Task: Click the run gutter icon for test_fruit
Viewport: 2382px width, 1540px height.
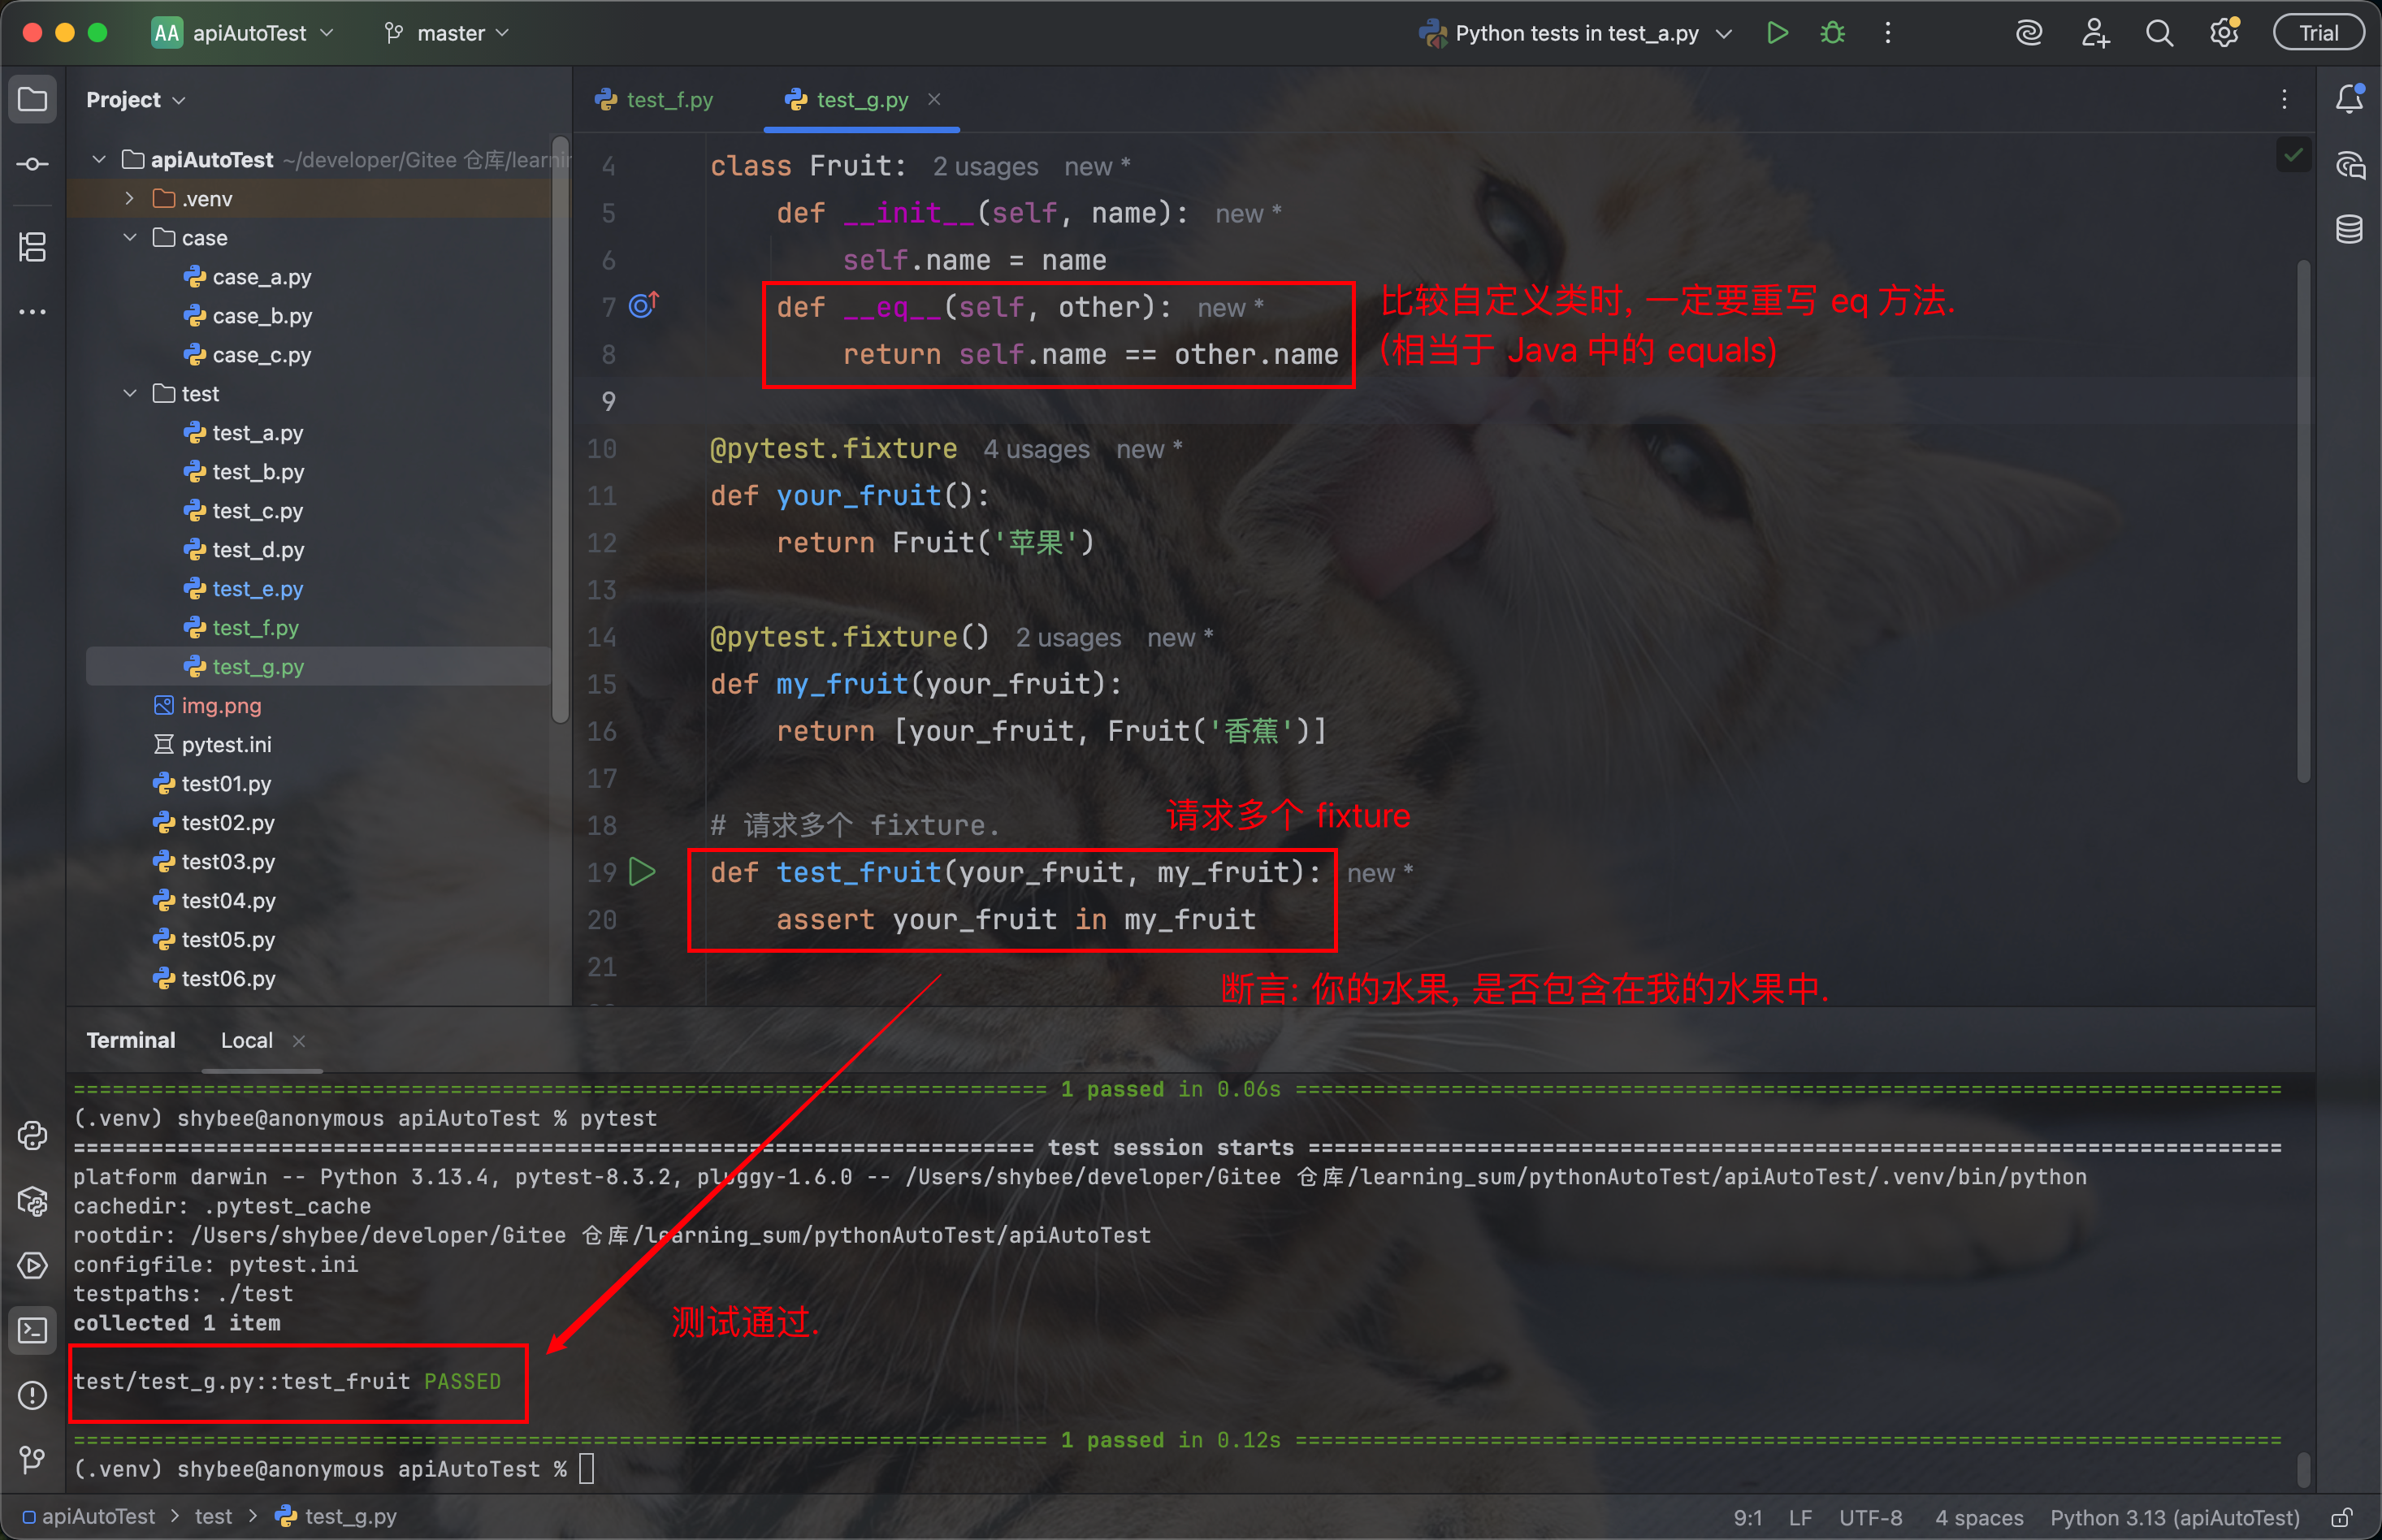Action: click(642, 872)
